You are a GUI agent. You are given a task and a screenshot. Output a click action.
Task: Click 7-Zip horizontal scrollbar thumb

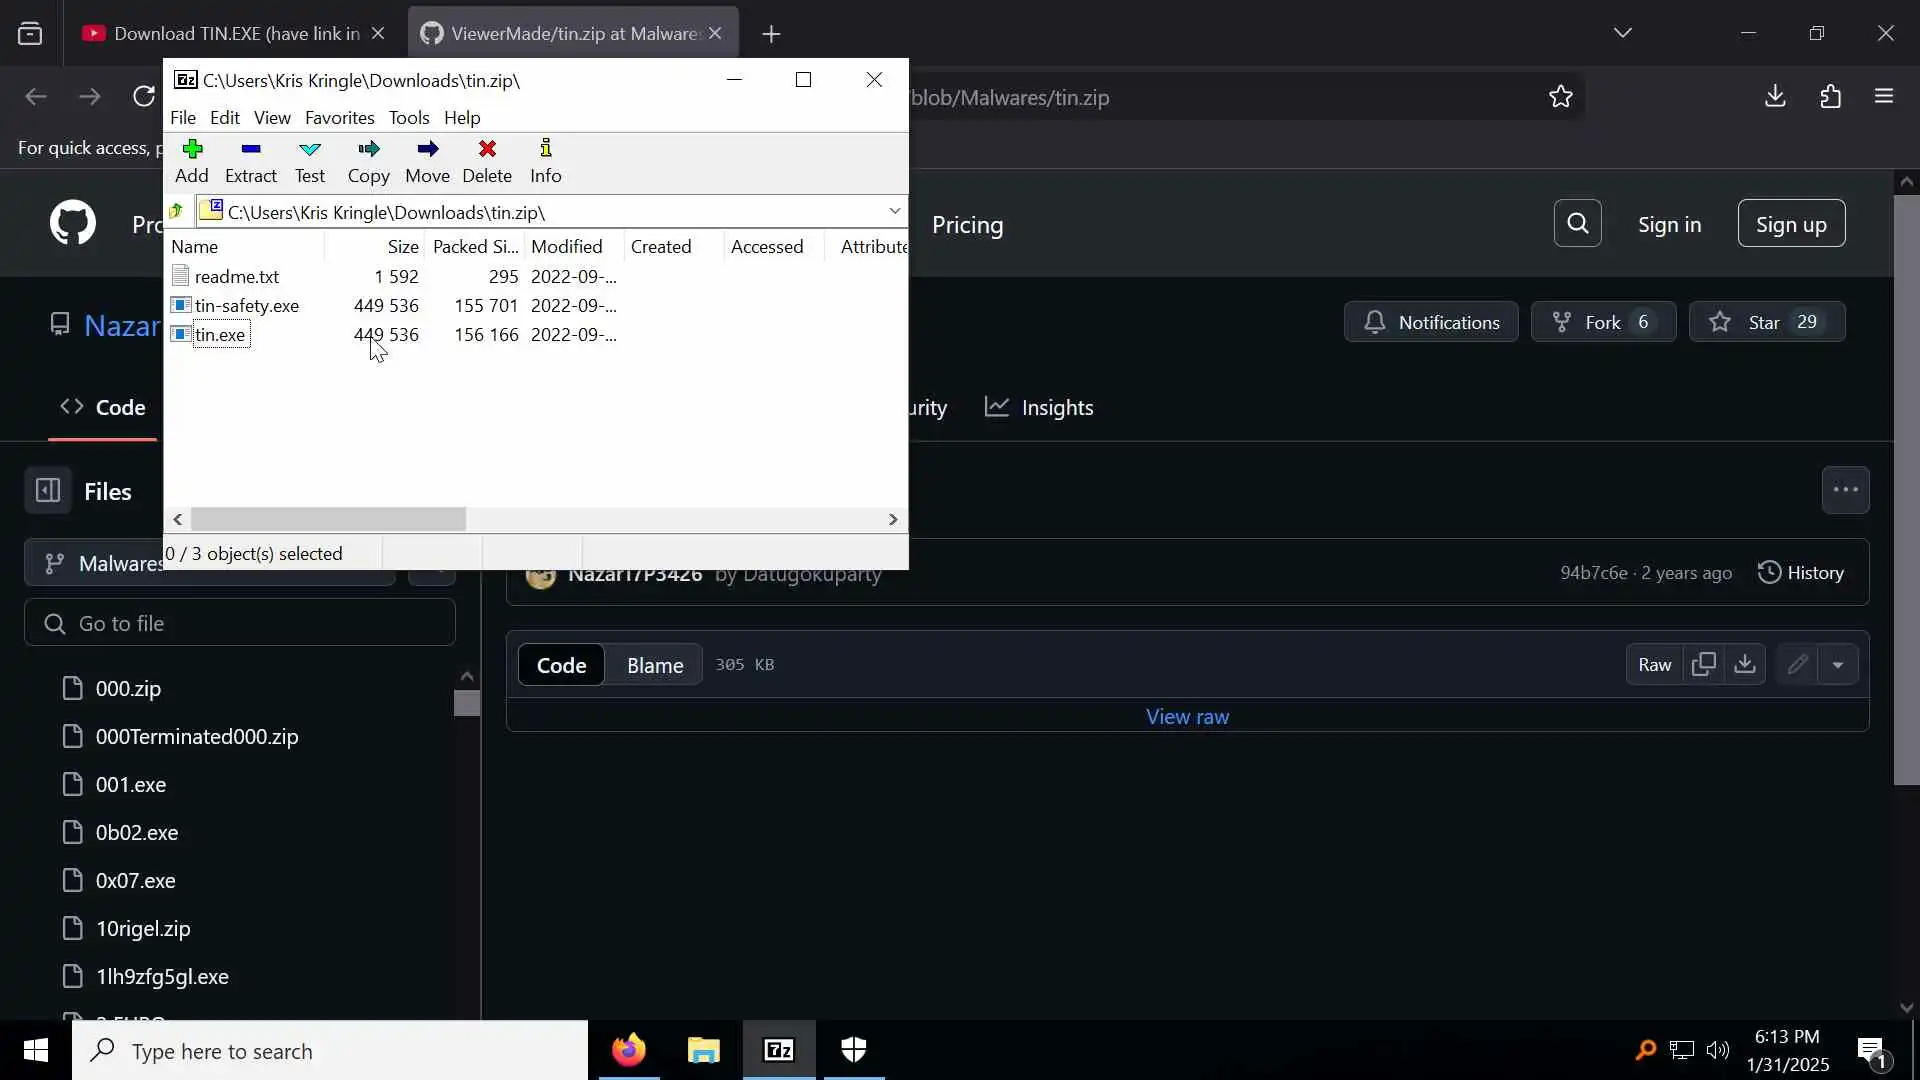(328, 520)
